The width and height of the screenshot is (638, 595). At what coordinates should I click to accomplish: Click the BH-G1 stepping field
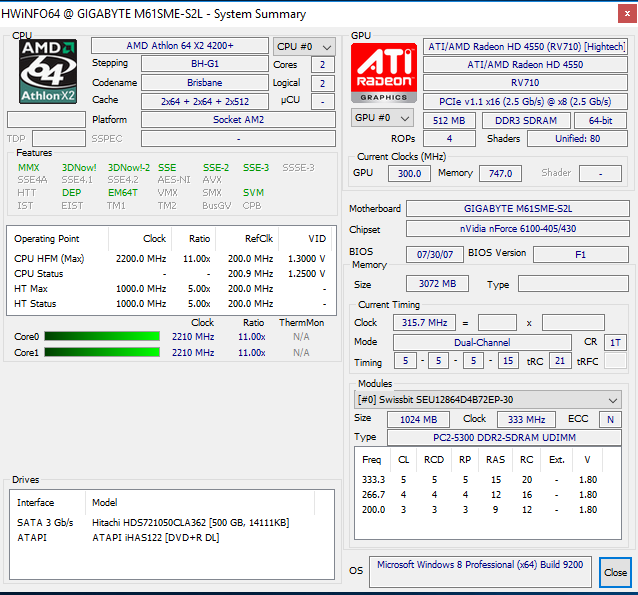pyautogui.click(x=205, y=64)
